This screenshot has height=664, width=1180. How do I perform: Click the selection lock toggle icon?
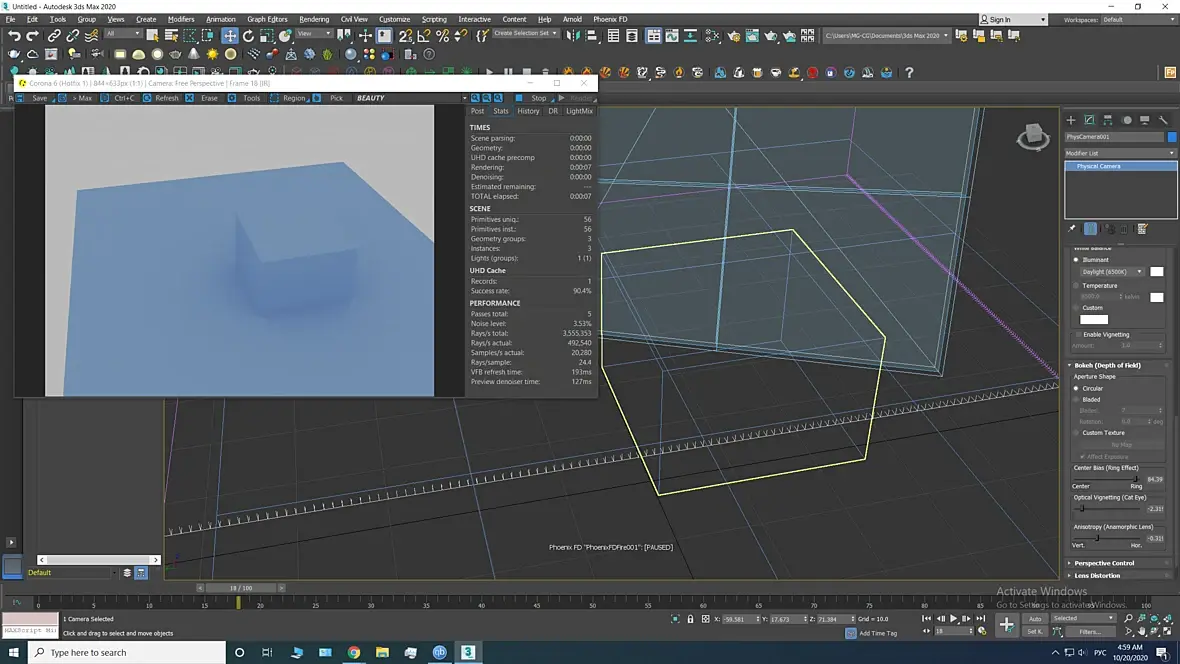tap(691, 620)
